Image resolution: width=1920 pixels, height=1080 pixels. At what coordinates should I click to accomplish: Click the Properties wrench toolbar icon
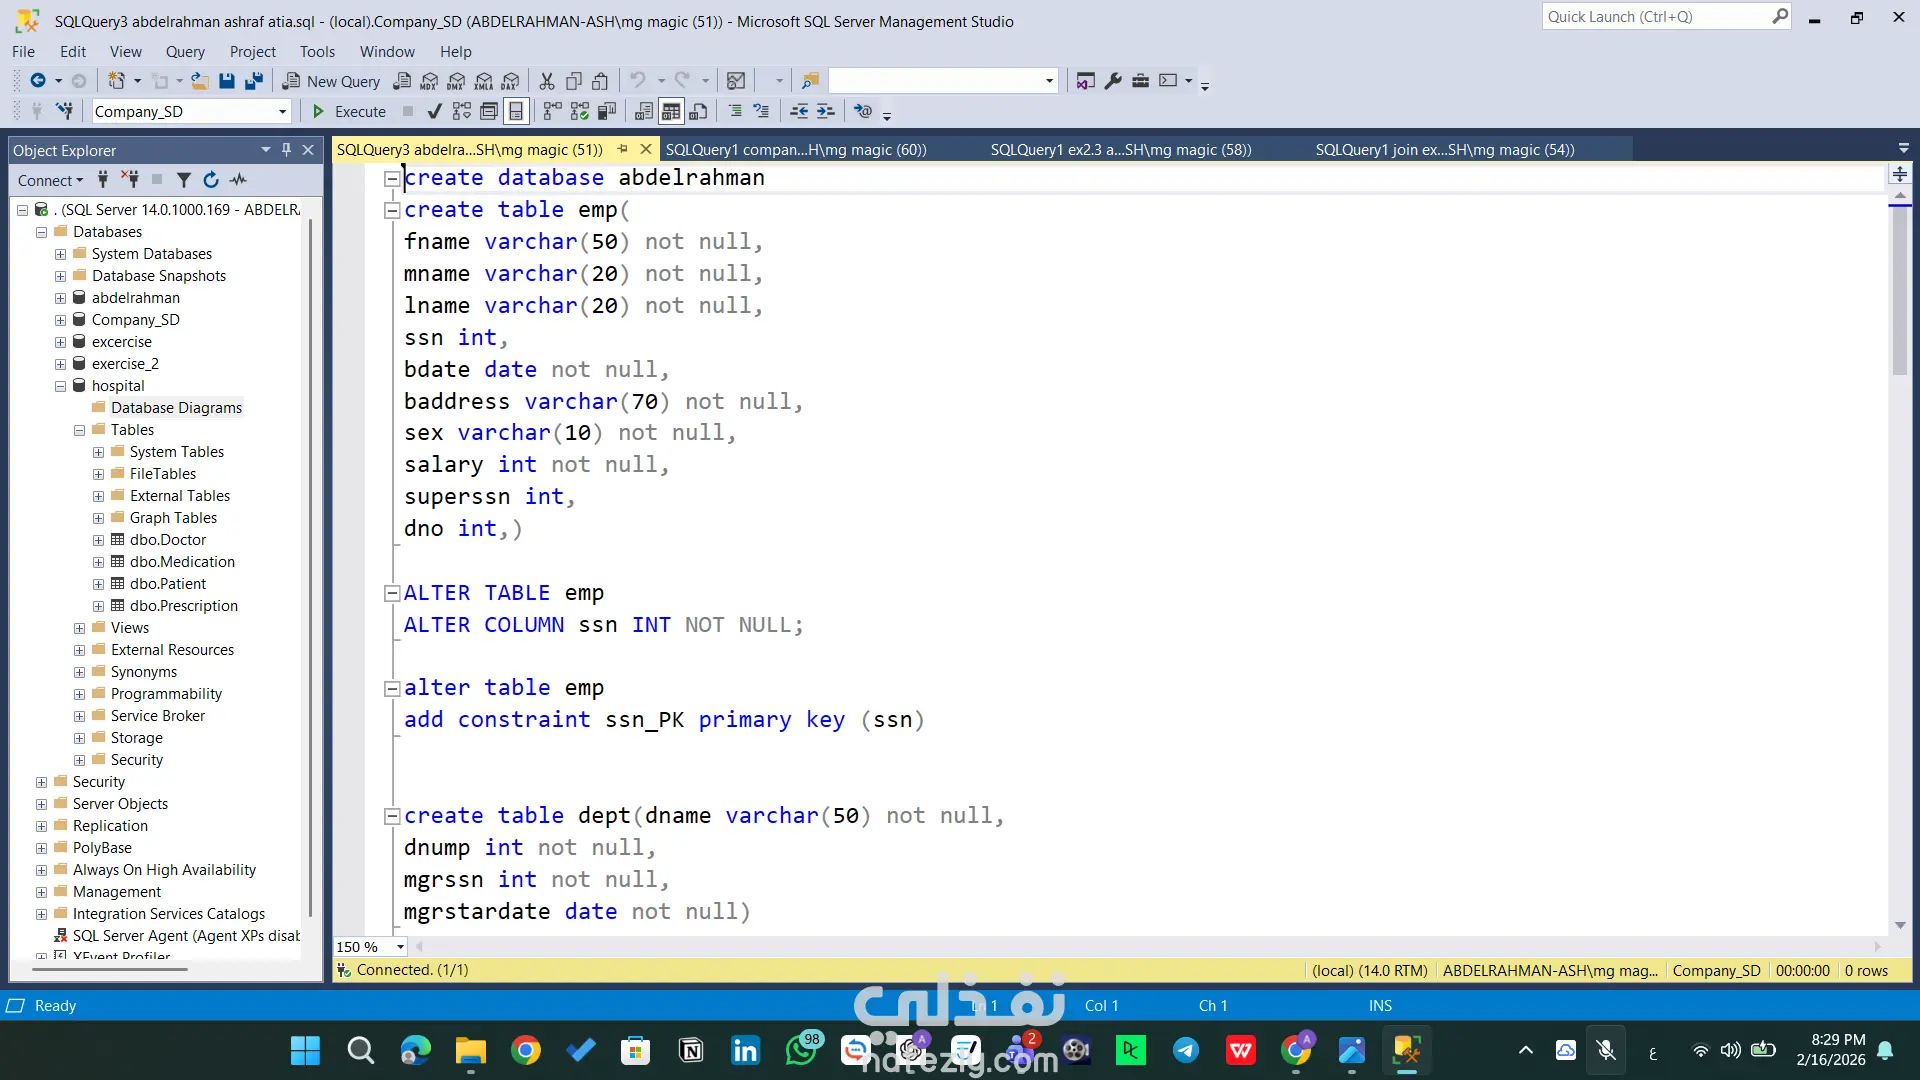(1113, 81)
